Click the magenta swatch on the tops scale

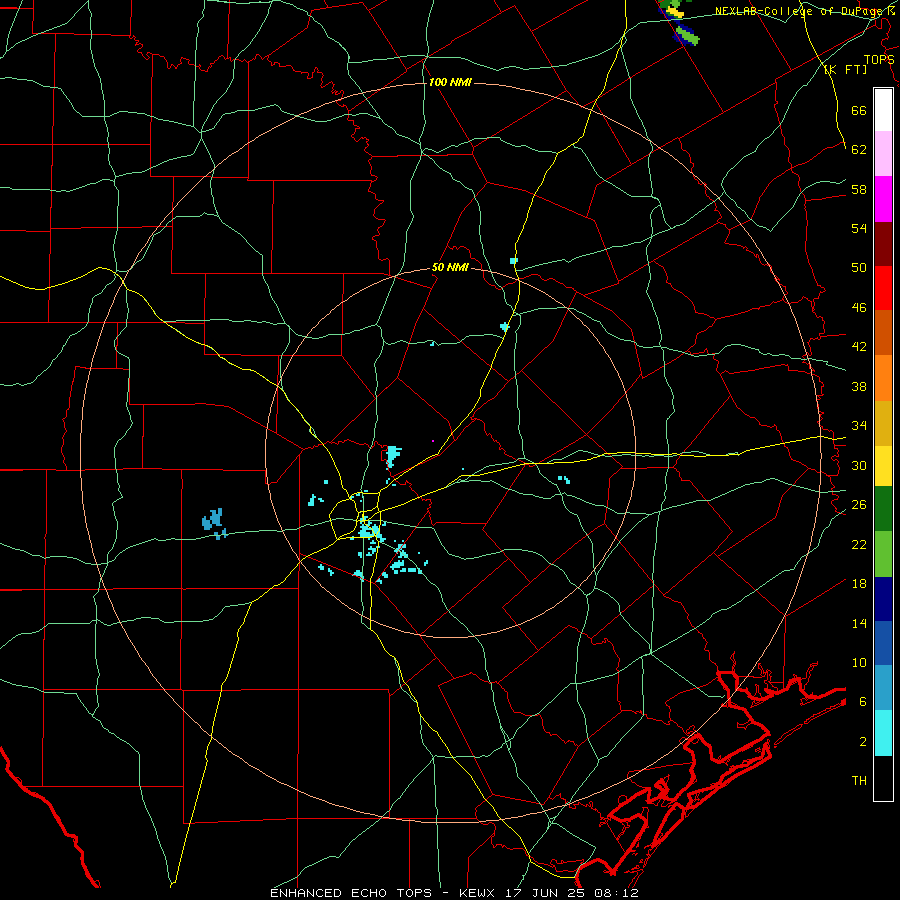[x=883, y=199]
